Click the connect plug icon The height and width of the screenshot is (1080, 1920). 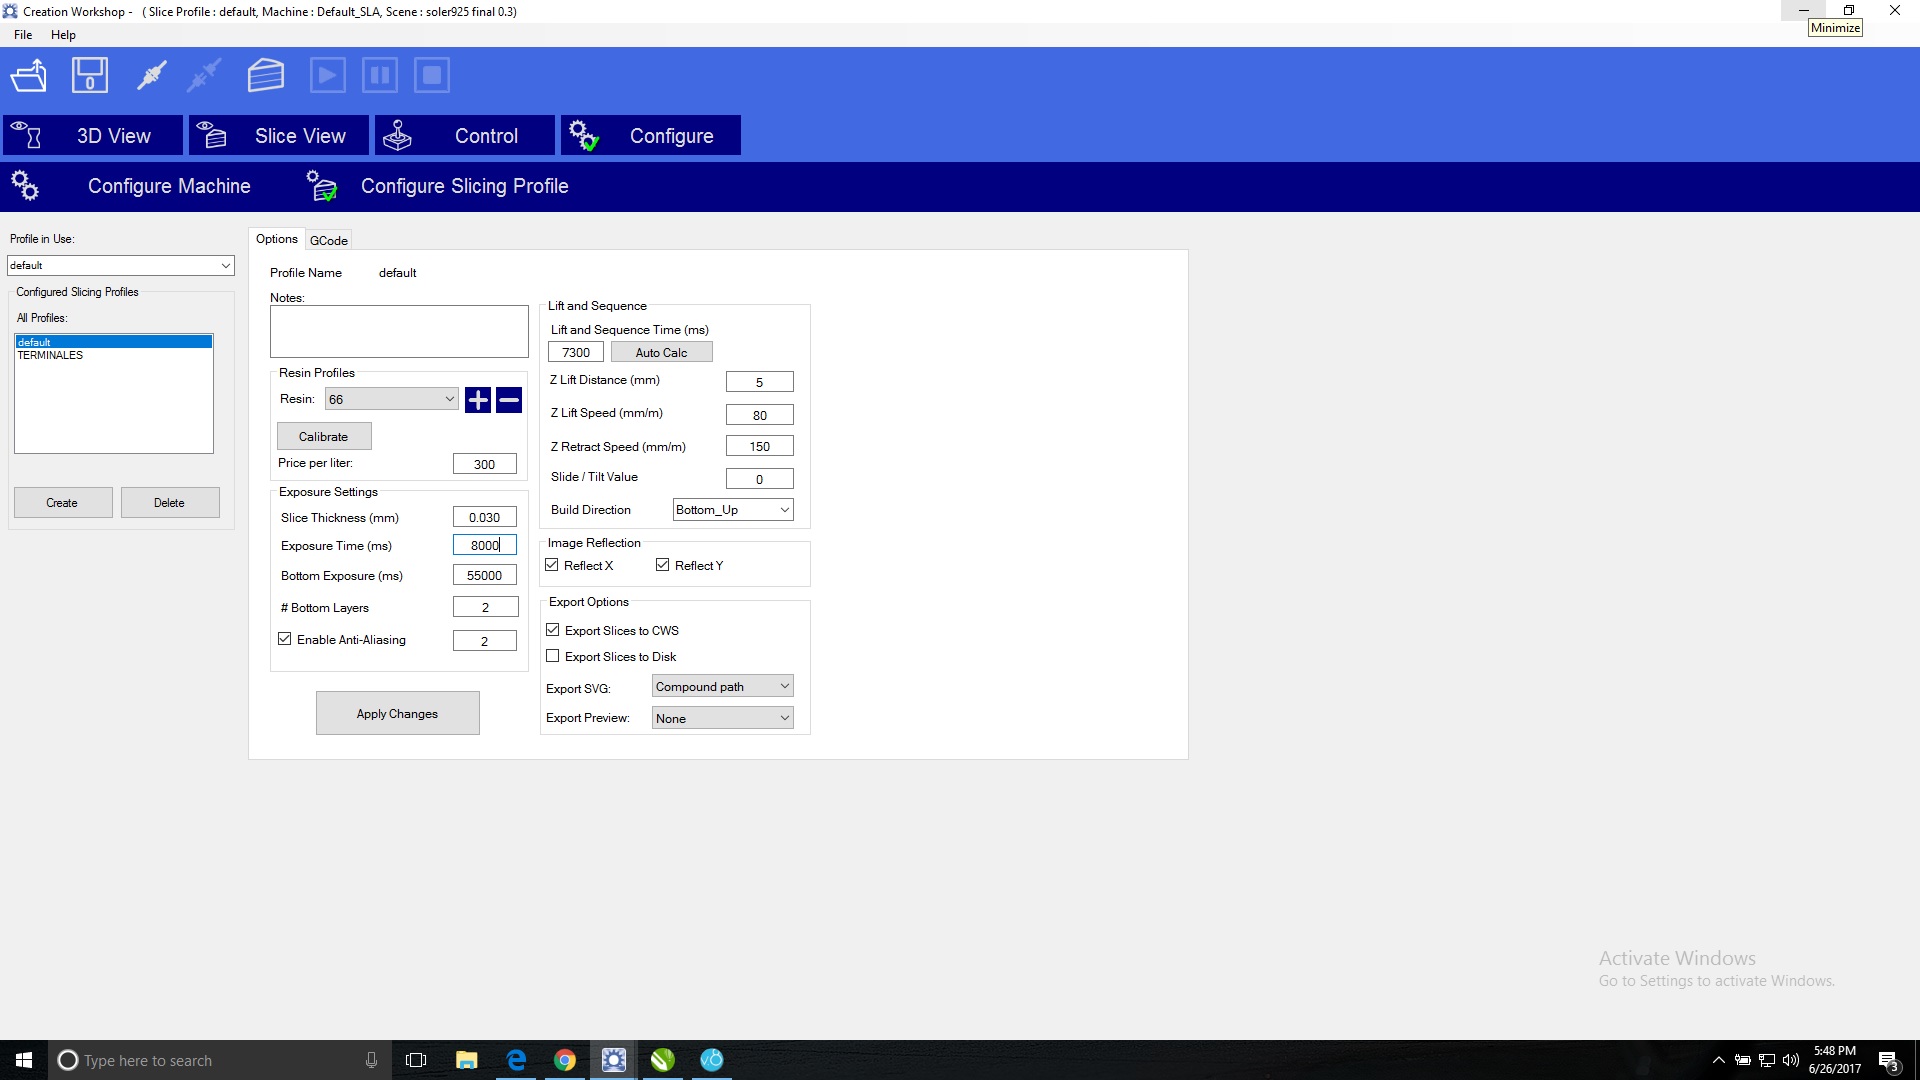point(151,76)
